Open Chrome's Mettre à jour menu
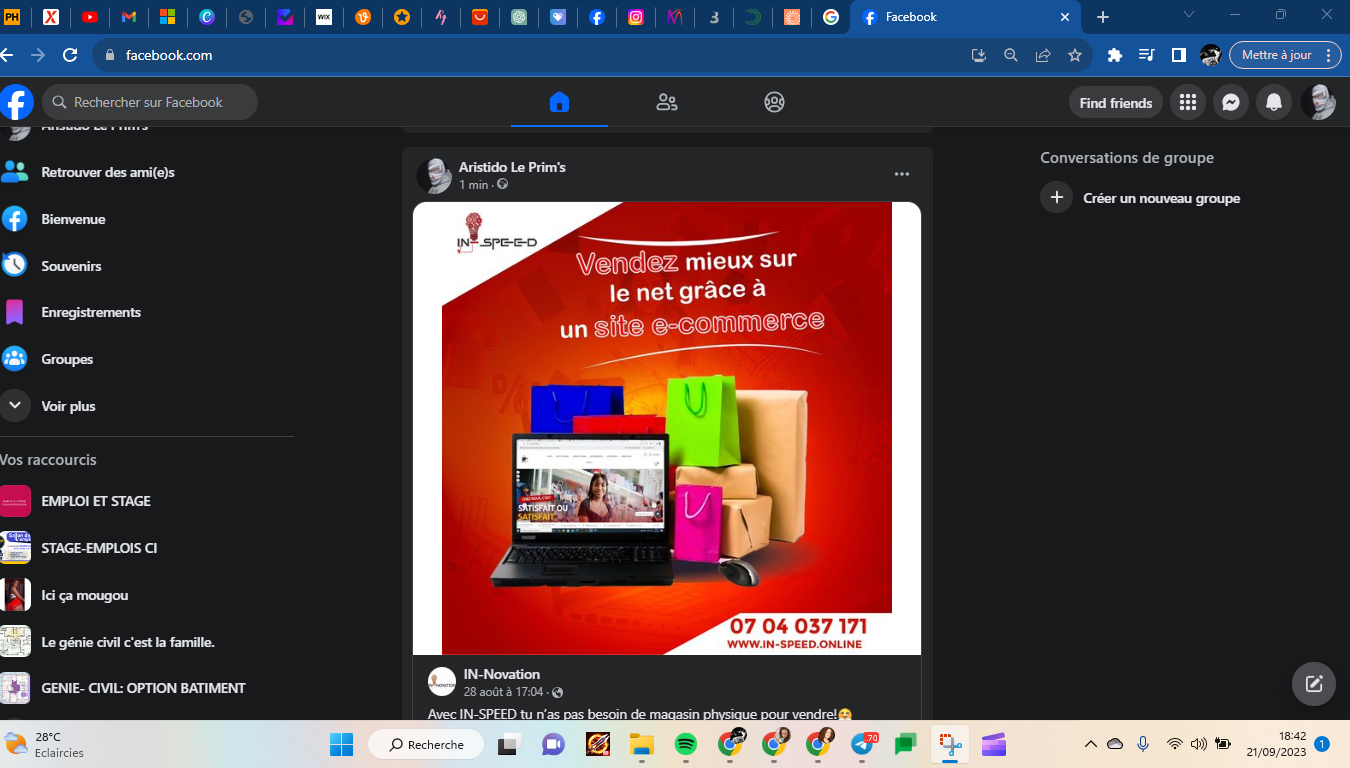Image resolution: width=1350 pixels, height=768 pixels. 1284,55
